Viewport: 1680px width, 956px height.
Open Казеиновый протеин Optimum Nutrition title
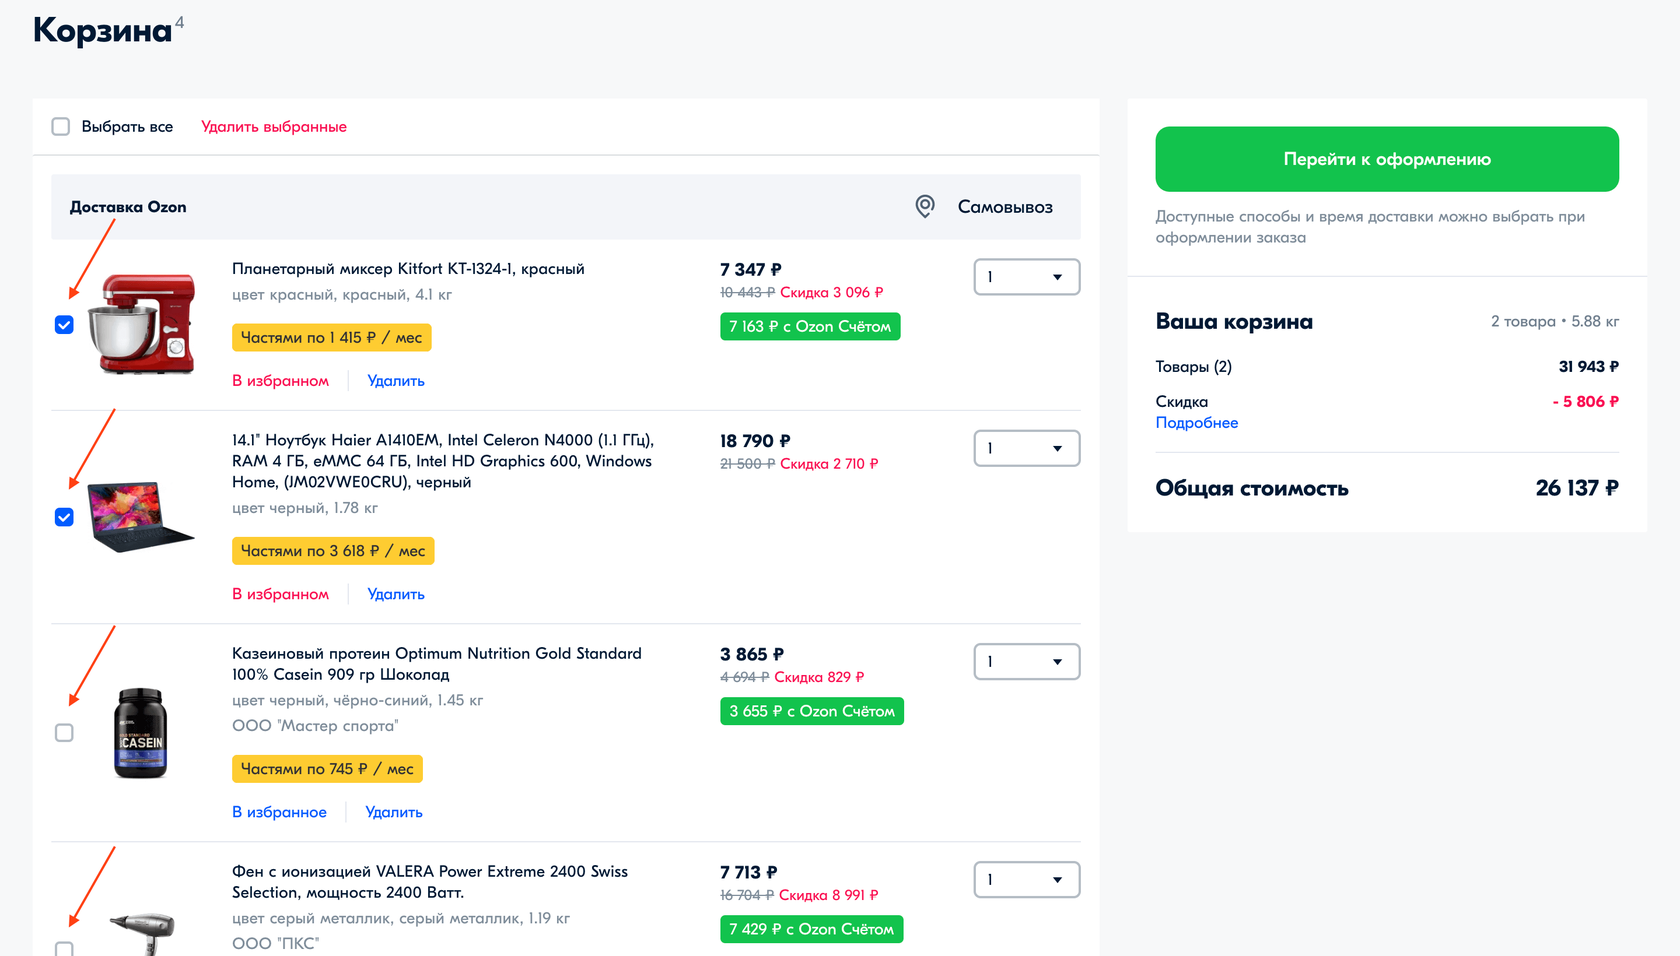click(437, 664)
